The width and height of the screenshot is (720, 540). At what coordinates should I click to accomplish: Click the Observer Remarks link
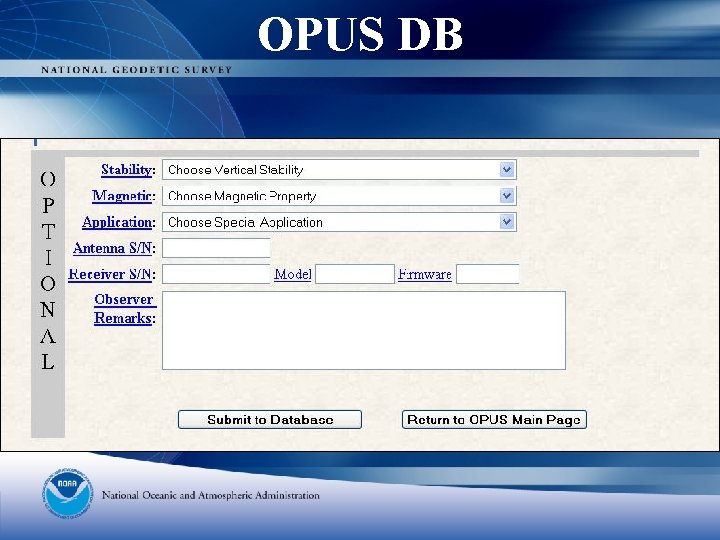tap(124, 309)
